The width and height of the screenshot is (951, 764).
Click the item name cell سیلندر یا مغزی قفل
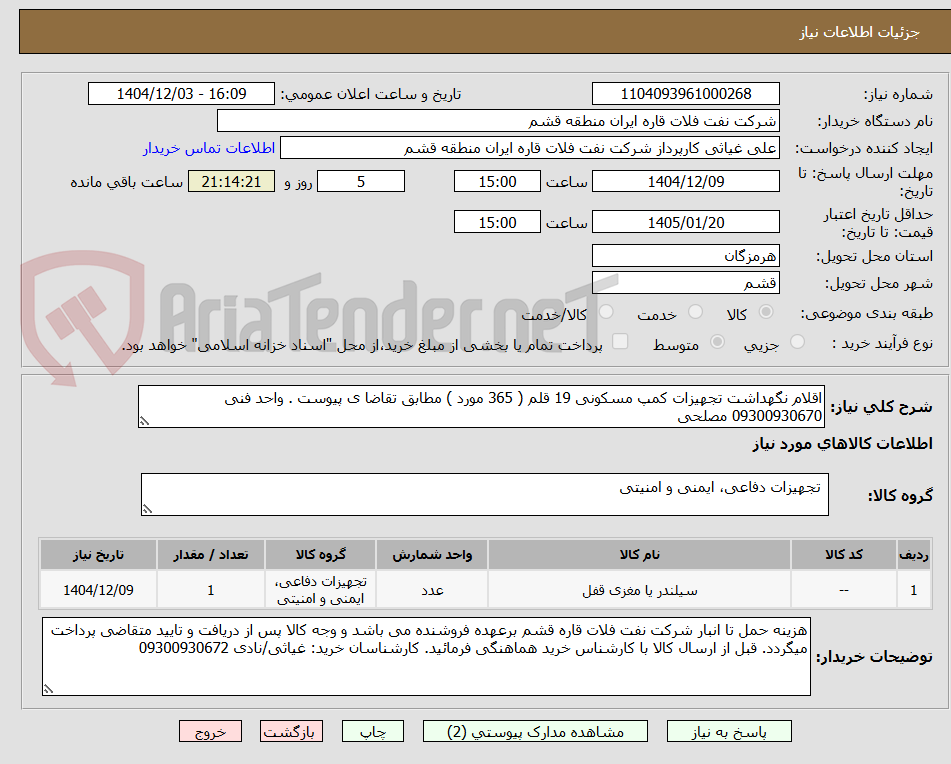click(x=639, y=590)
